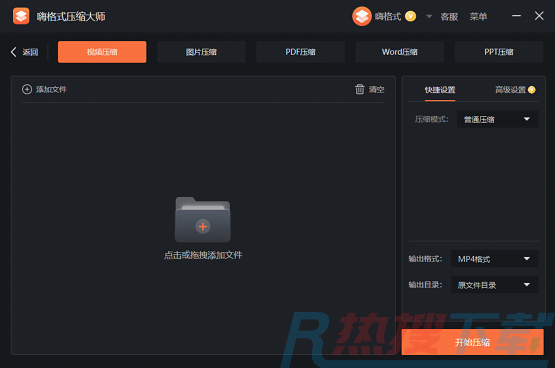Viewport: 555px width, 368px height.
Task: Click the VIP badge next to 高级设置
Action: tap(532, 90)
